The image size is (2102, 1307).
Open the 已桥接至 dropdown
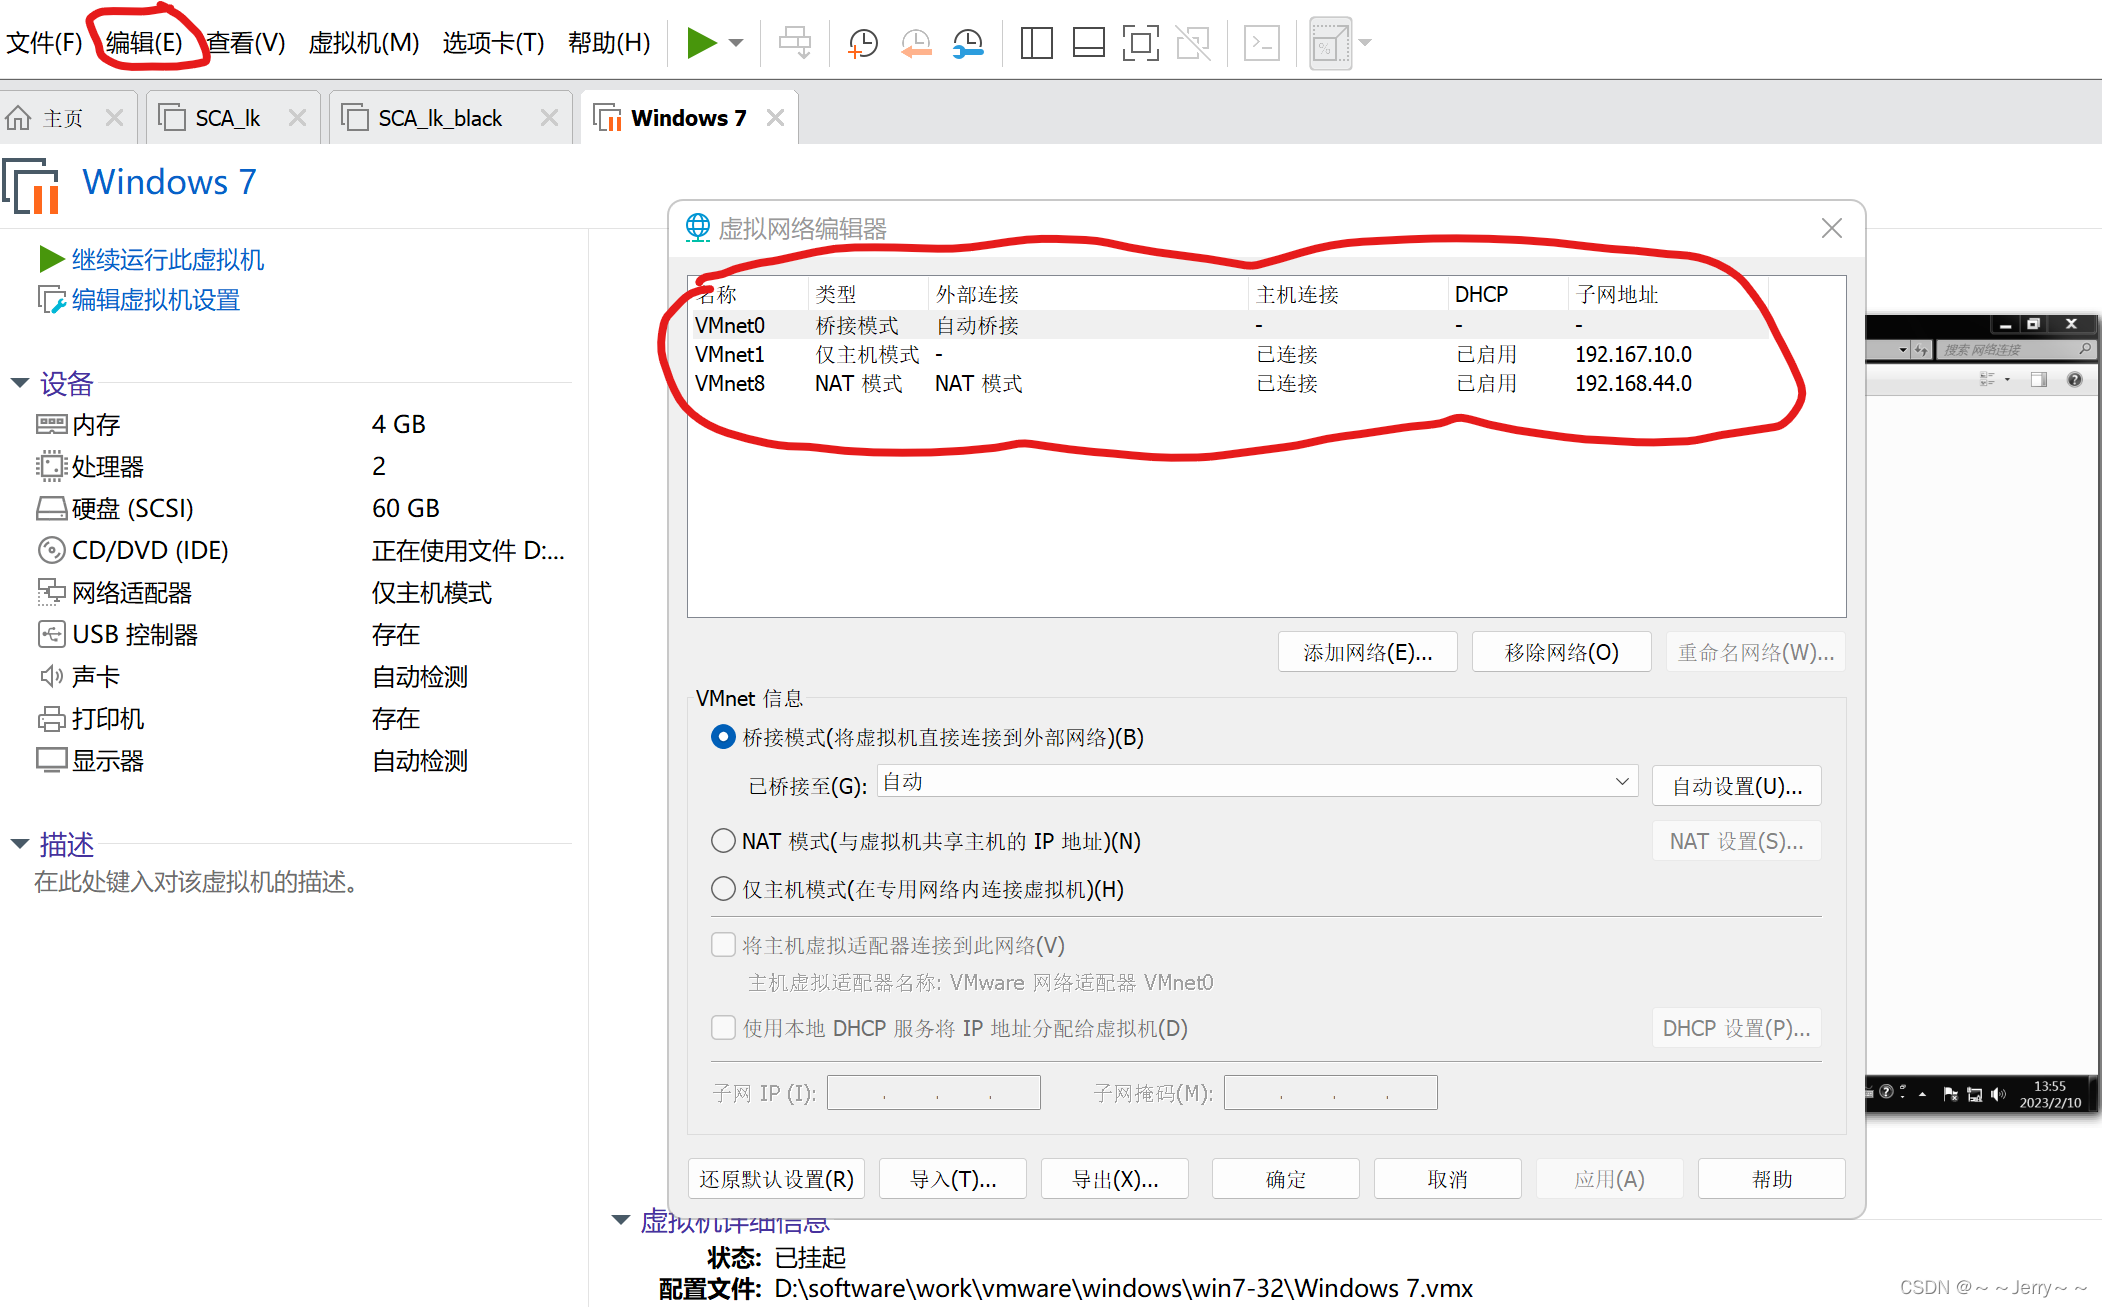tap(1258, 782)
